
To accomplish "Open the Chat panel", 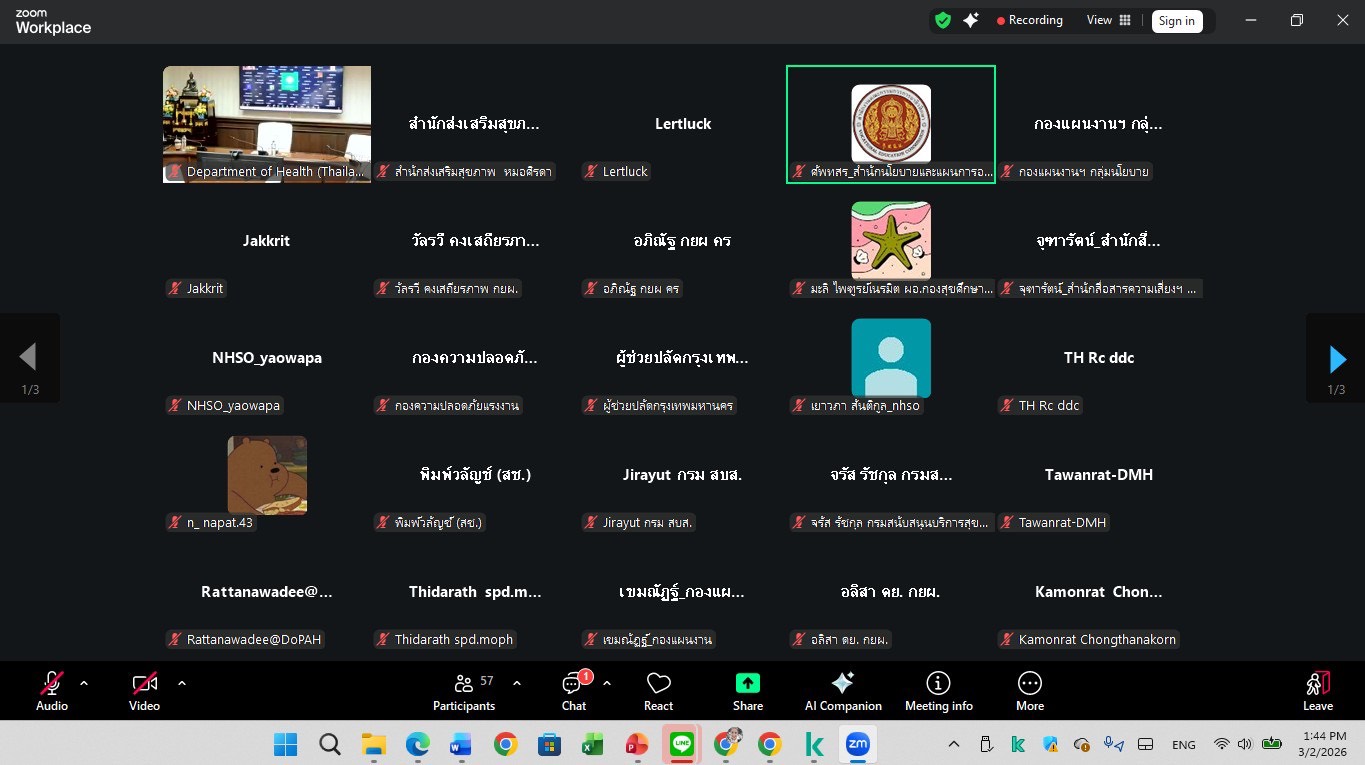I will pyautogui.click(x=573, y=691).
